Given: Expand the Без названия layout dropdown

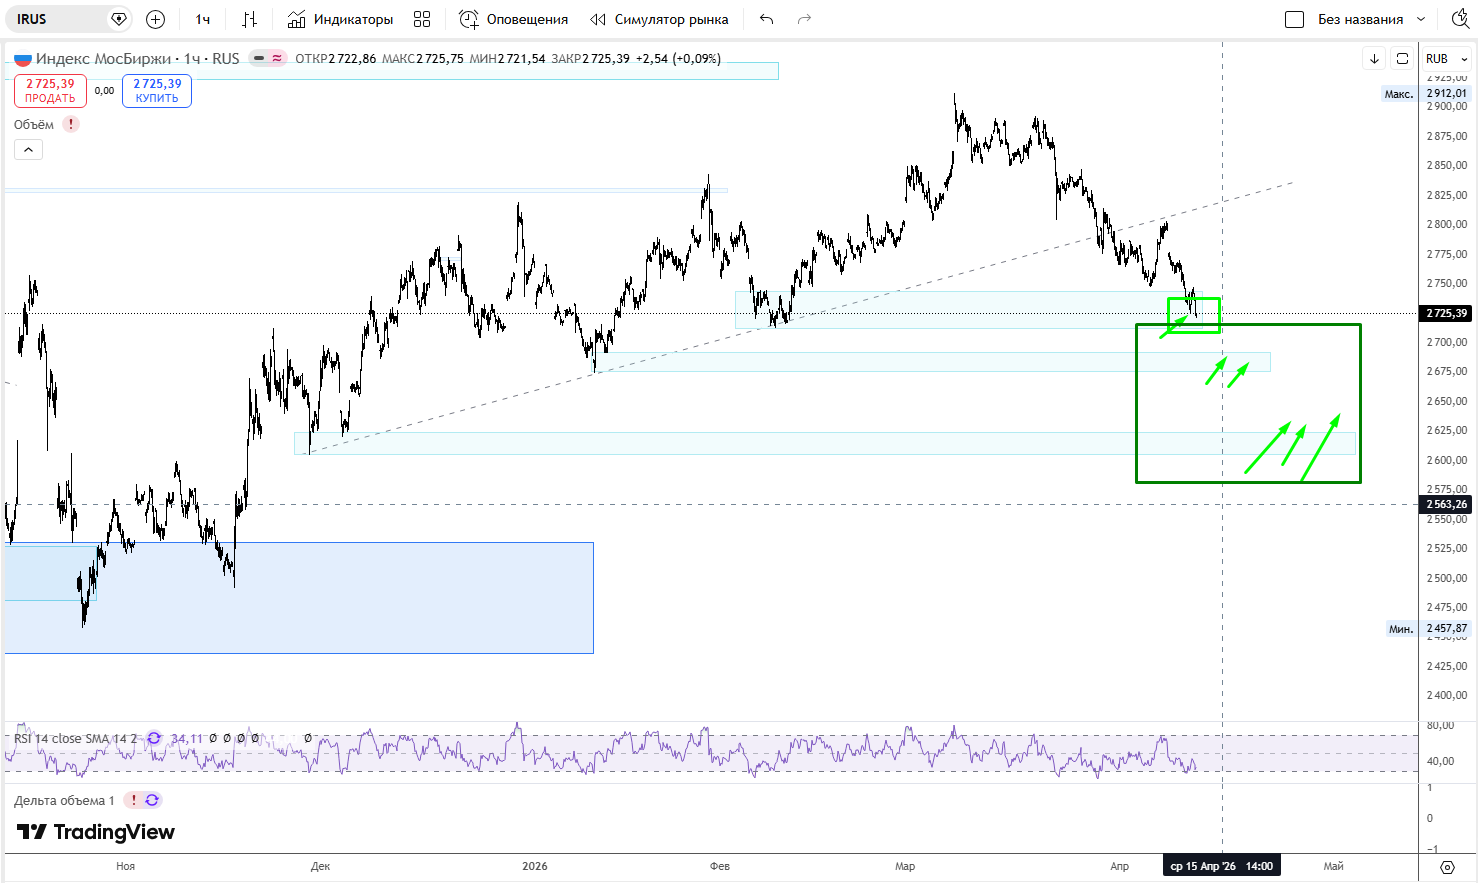Looking at the screenshot, I should pyautogui.click(x=1421, y=19).
